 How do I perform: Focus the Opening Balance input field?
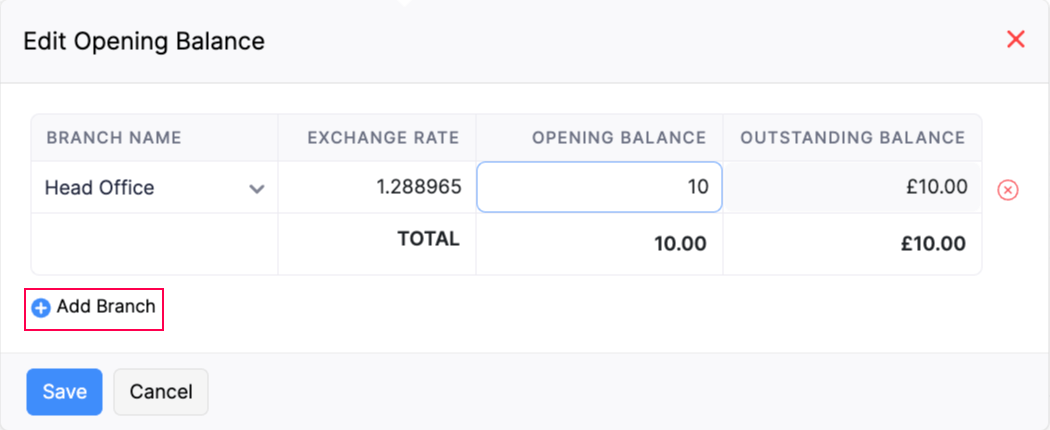point(599,187)
